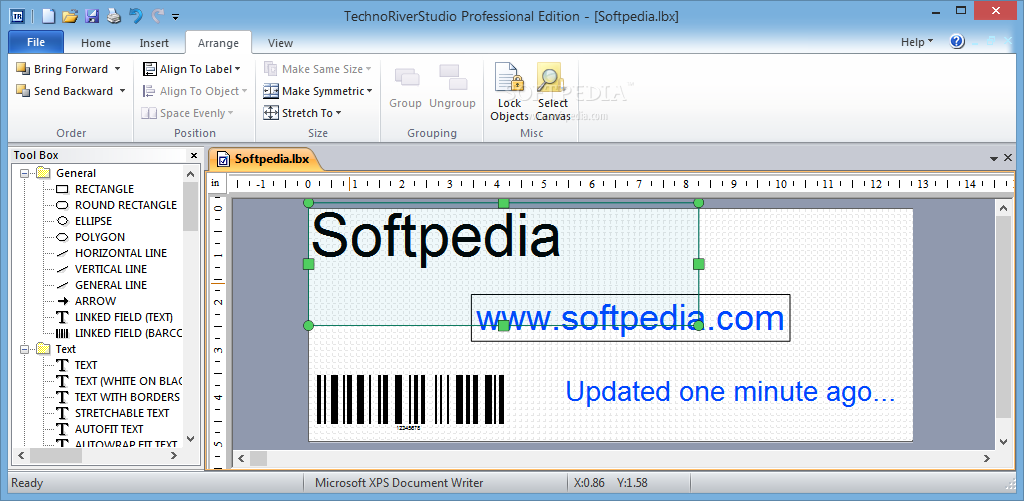
Task: Click the Tool Box horizontal scroll right arrow
Action: tap(174, 455)
